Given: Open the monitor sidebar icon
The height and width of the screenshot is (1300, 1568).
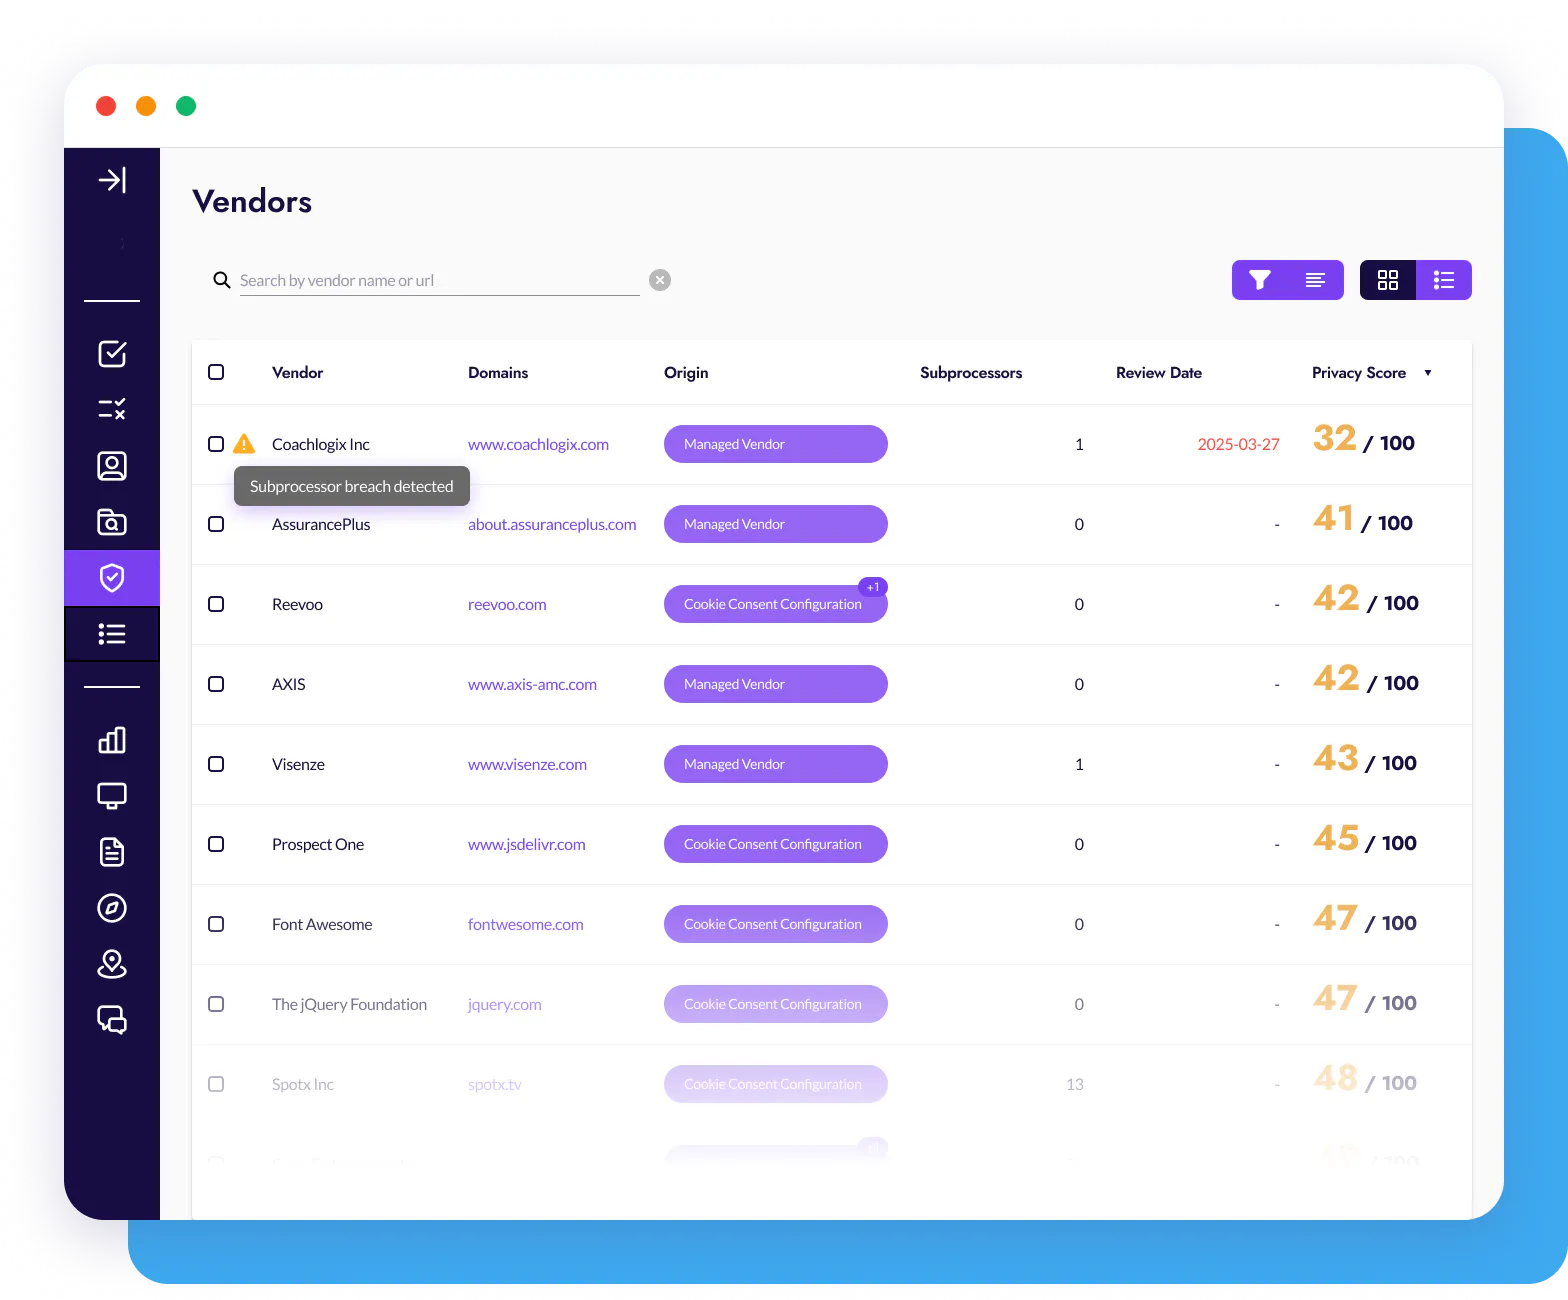Looking at the screenshot, I should (112, 796).
